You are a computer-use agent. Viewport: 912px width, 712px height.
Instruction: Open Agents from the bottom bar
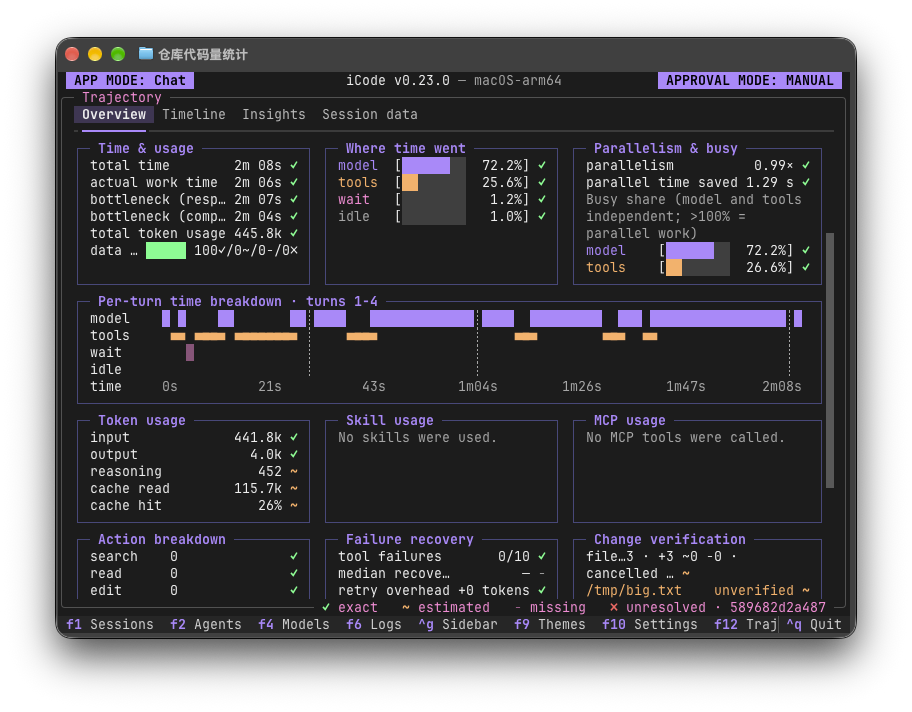click(205, 624)
